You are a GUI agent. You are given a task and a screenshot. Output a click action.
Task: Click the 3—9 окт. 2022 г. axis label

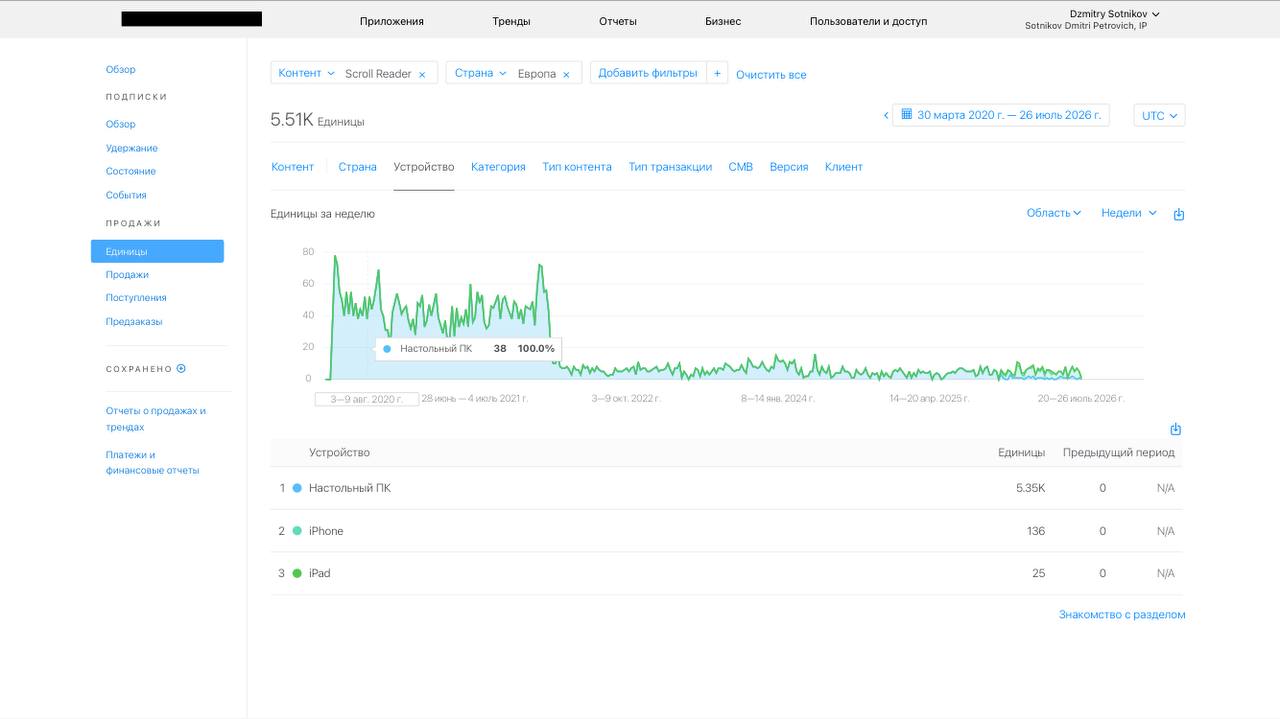point(626,398)
